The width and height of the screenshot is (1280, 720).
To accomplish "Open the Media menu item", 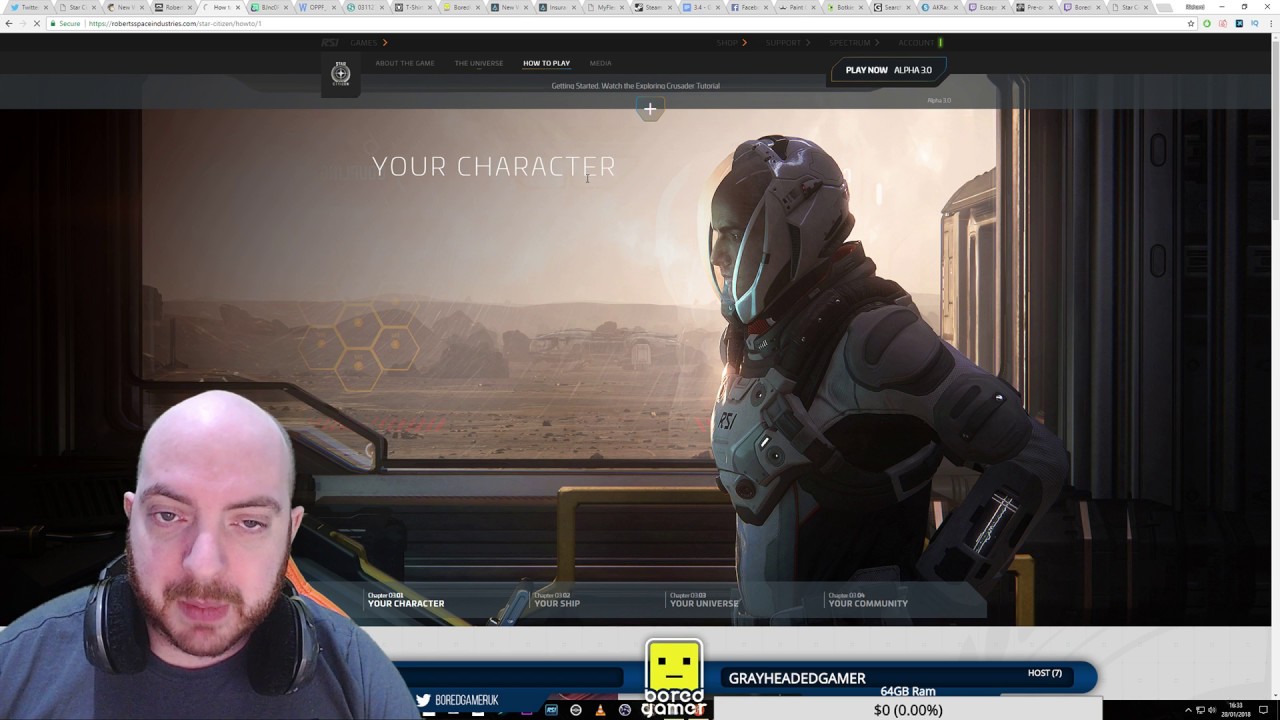I will coord(600,63).
